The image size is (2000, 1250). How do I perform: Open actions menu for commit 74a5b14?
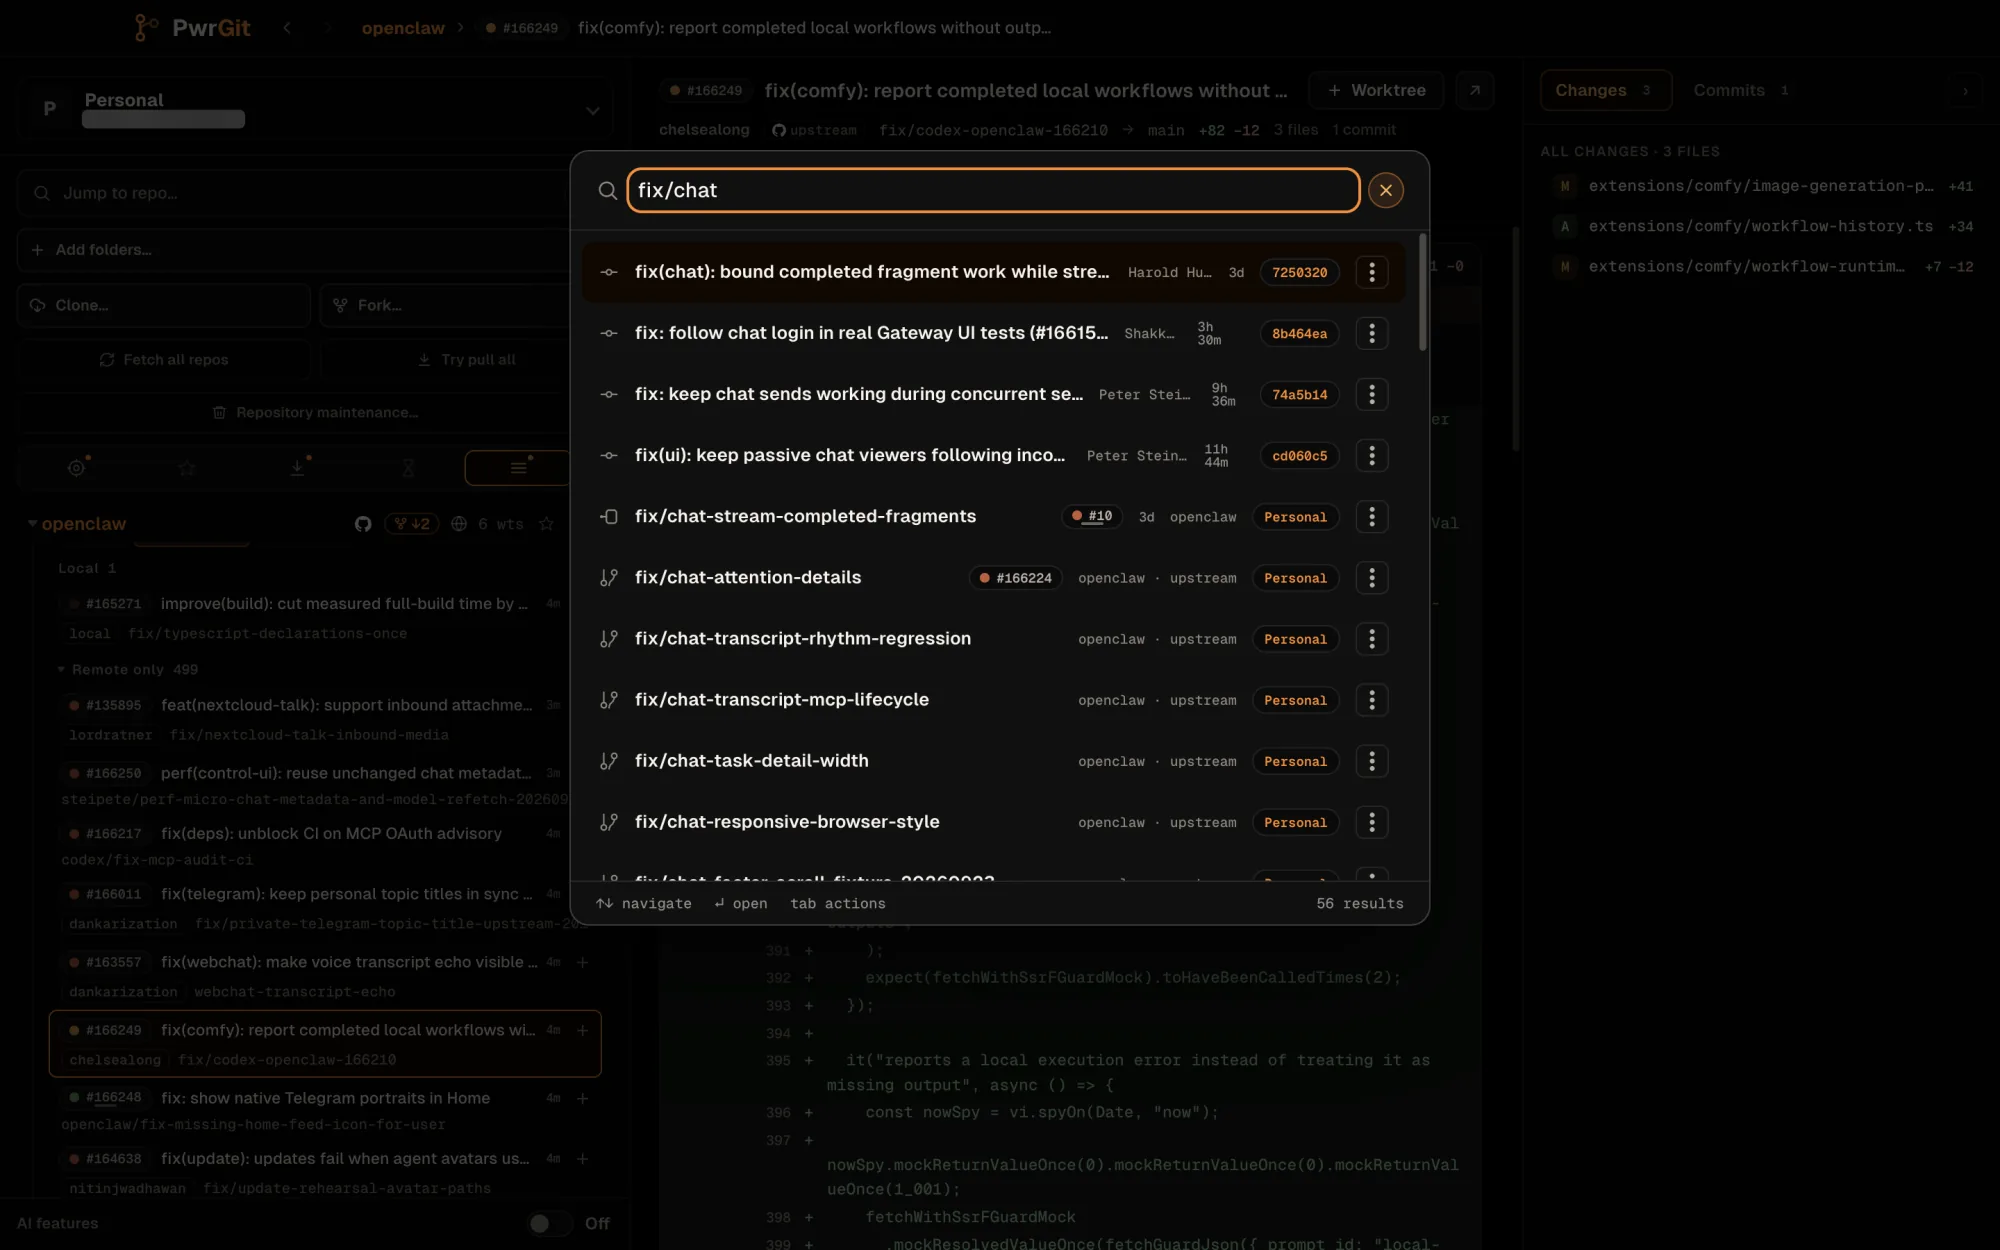click(x=1371, y=394)
